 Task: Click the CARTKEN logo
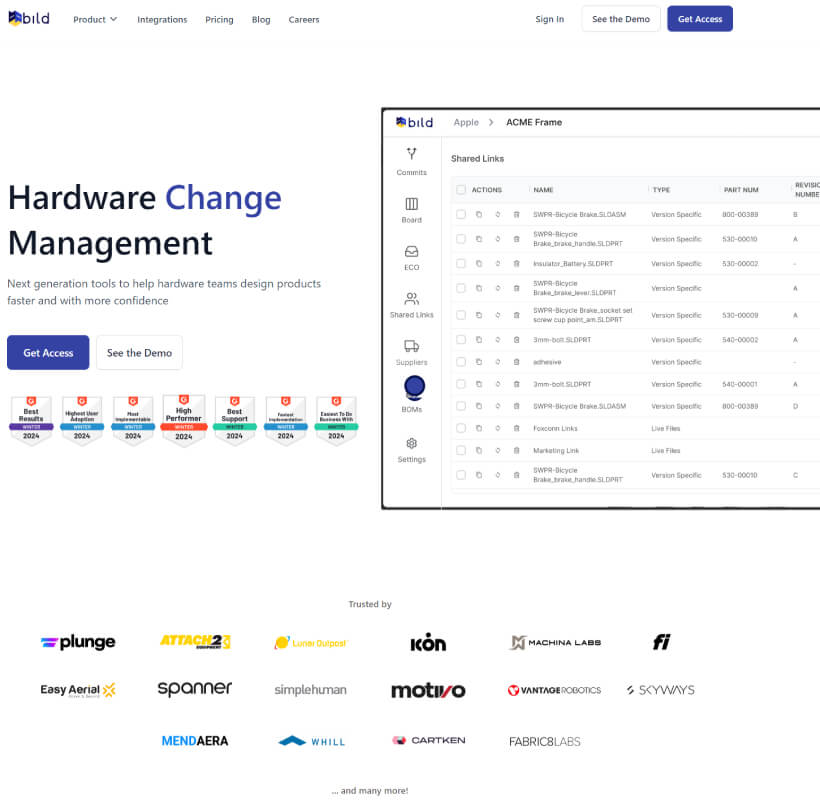click(x=429, y=740)
